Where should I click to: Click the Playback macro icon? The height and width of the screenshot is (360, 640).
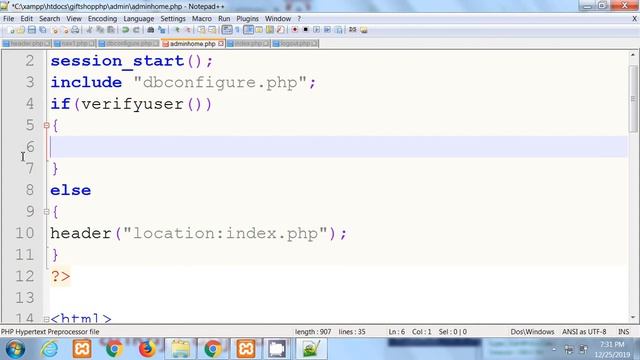pyautogui.click(x=316, y=30)
